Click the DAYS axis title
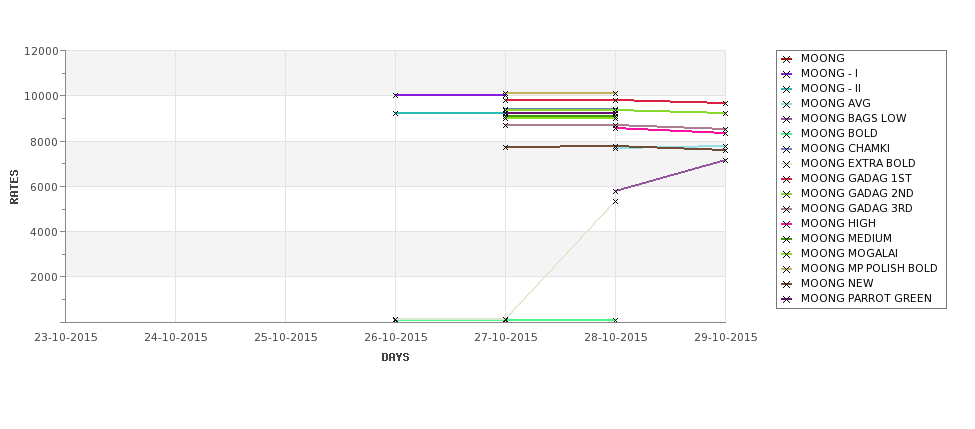The height and width of the screenshot is (429, 975). click(395, 358)
